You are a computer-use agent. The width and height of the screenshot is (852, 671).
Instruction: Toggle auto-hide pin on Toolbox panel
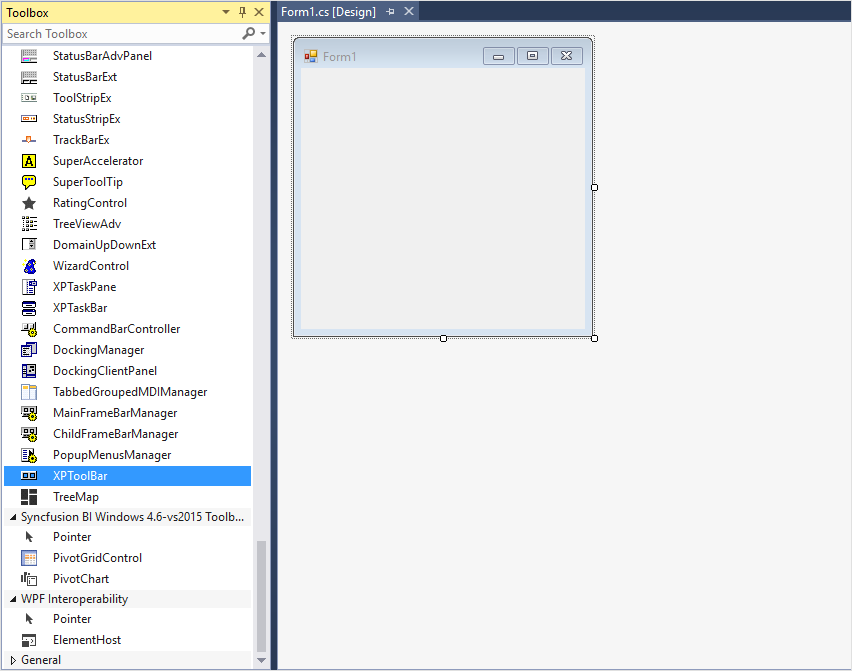point(242,12)
